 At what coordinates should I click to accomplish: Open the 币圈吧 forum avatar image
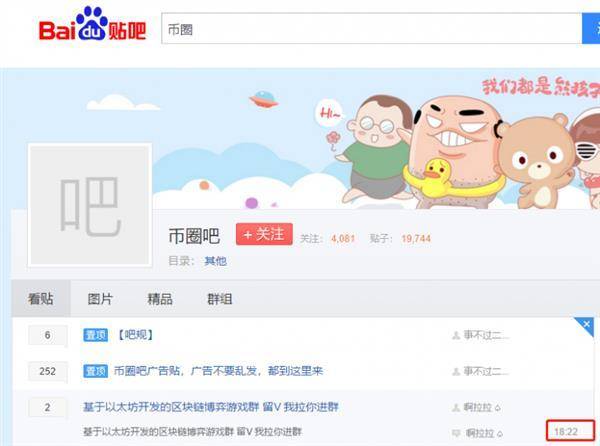(x=90, y=205)
